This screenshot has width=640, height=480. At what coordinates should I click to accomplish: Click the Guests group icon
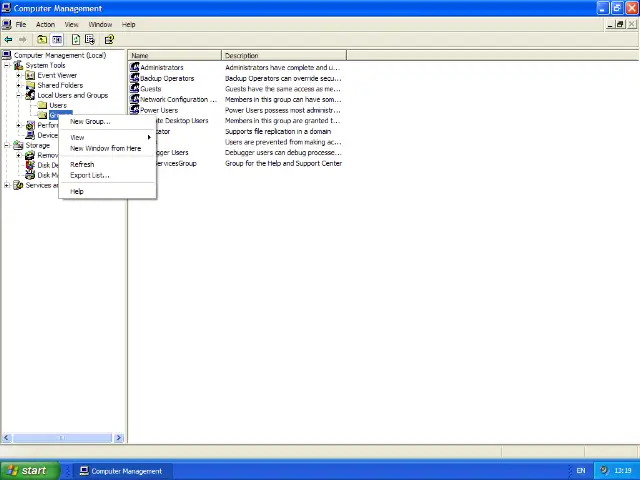point(134,88)
